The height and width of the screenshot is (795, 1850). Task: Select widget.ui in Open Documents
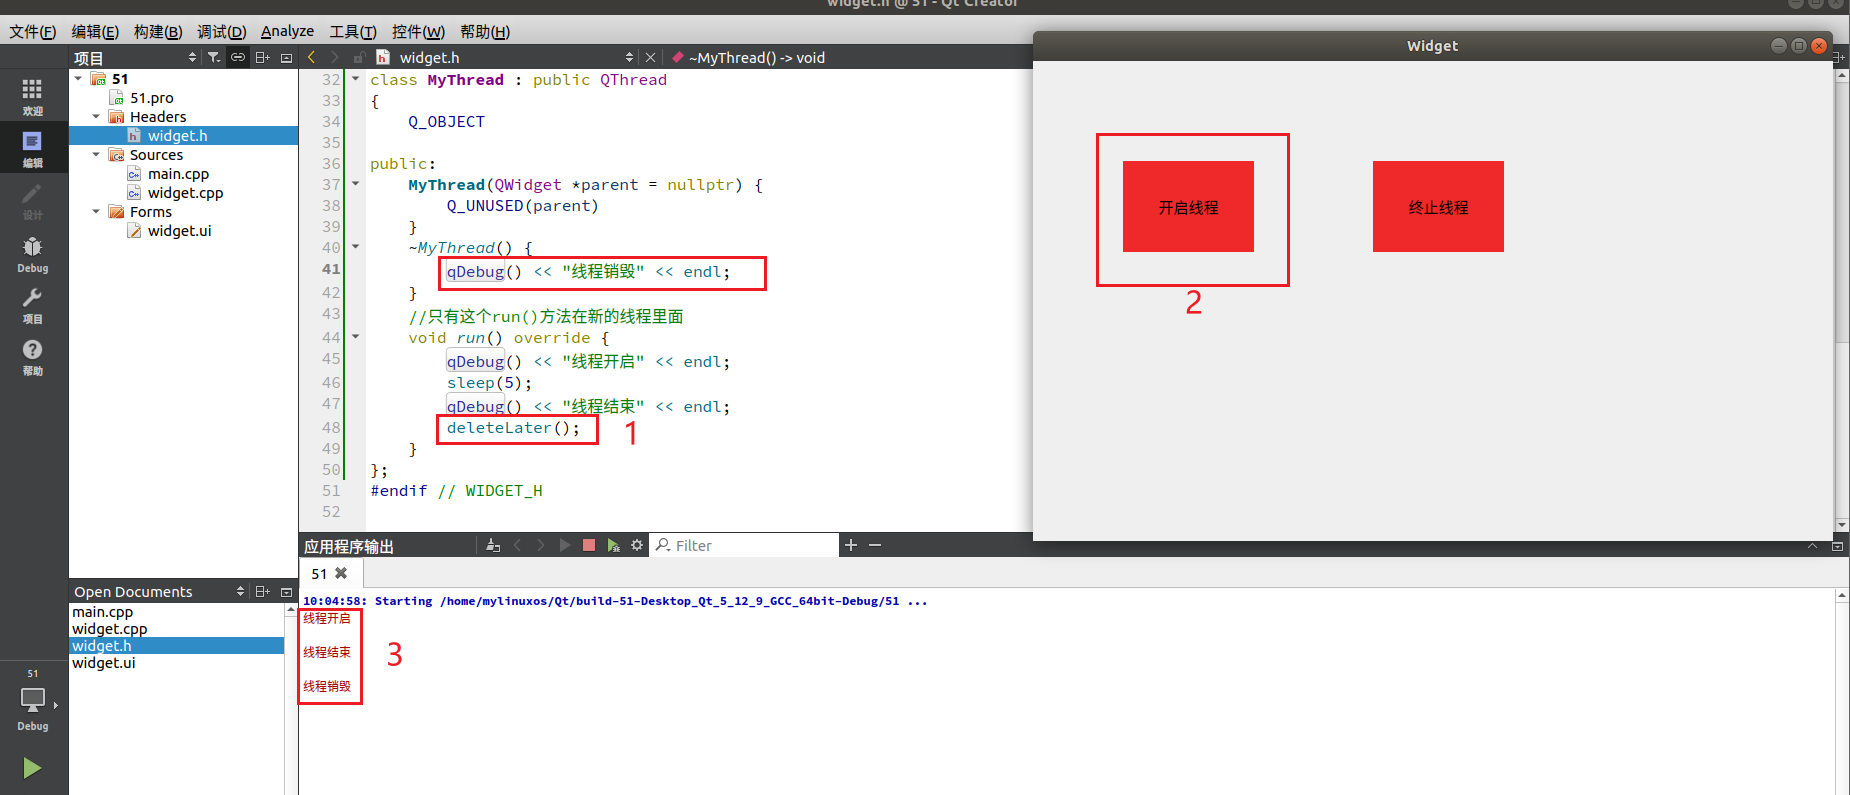177,663
